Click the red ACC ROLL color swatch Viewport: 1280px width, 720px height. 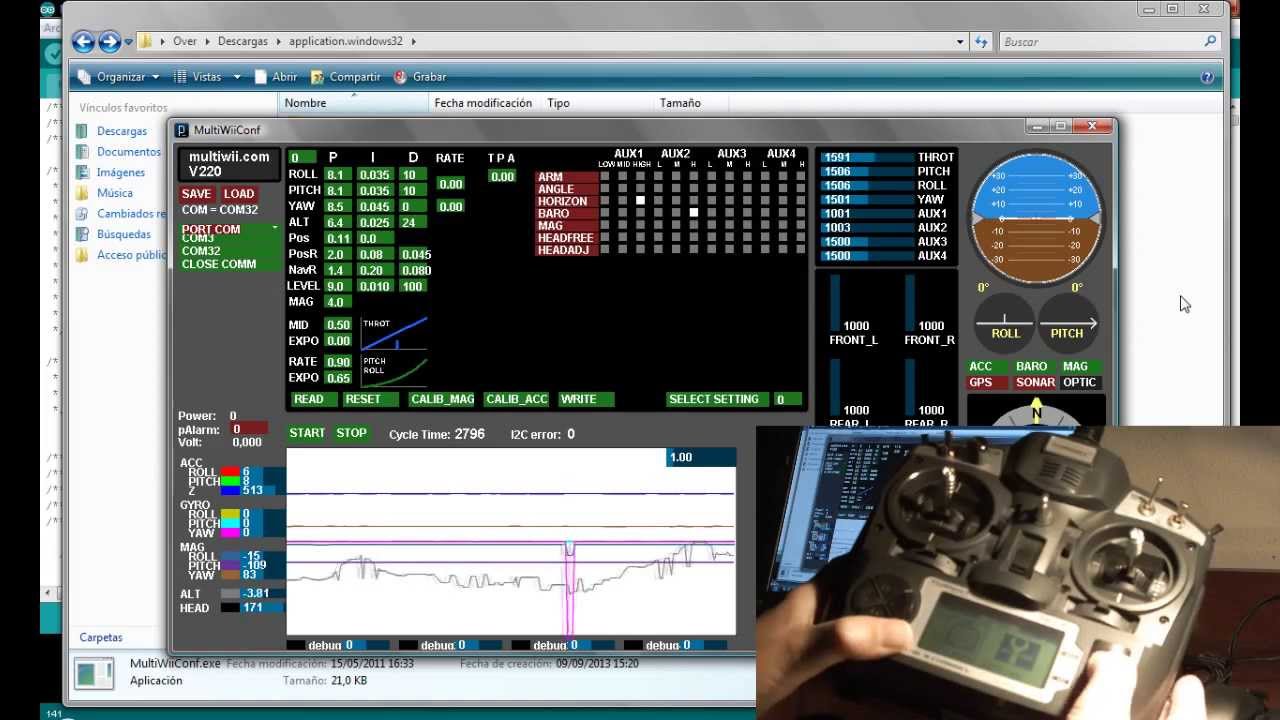click(x=230, y=472)
